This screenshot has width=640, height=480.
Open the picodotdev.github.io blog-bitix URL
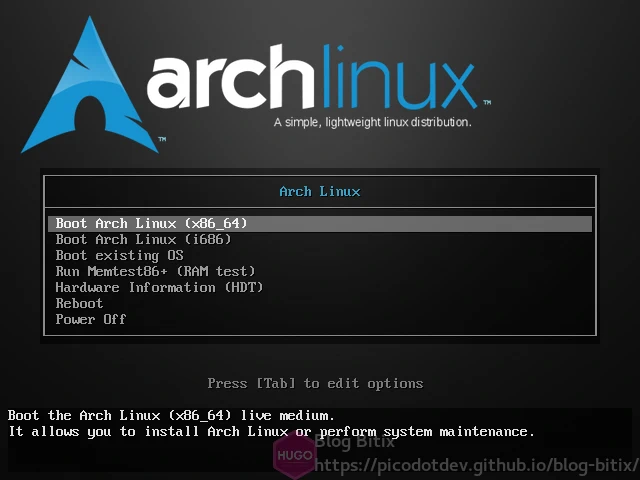(x=476, y=465)
